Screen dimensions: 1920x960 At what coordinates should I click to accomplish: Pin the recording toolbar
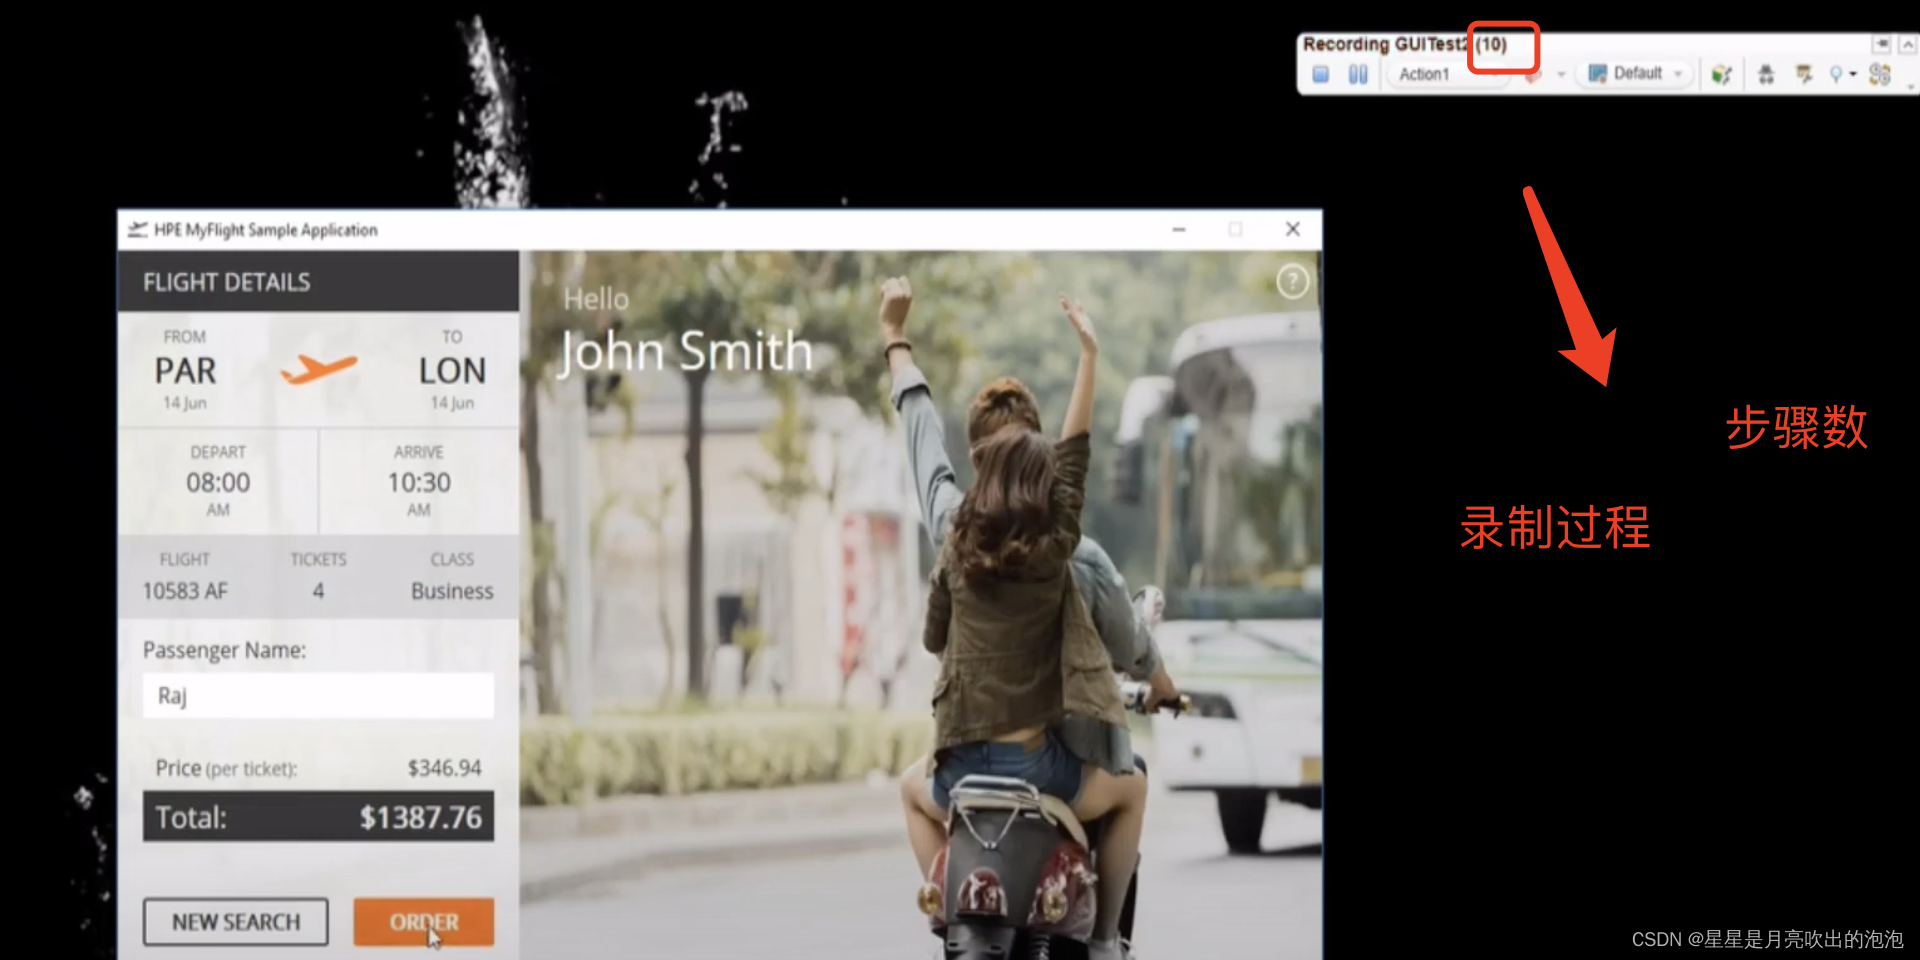[1882, 44]
